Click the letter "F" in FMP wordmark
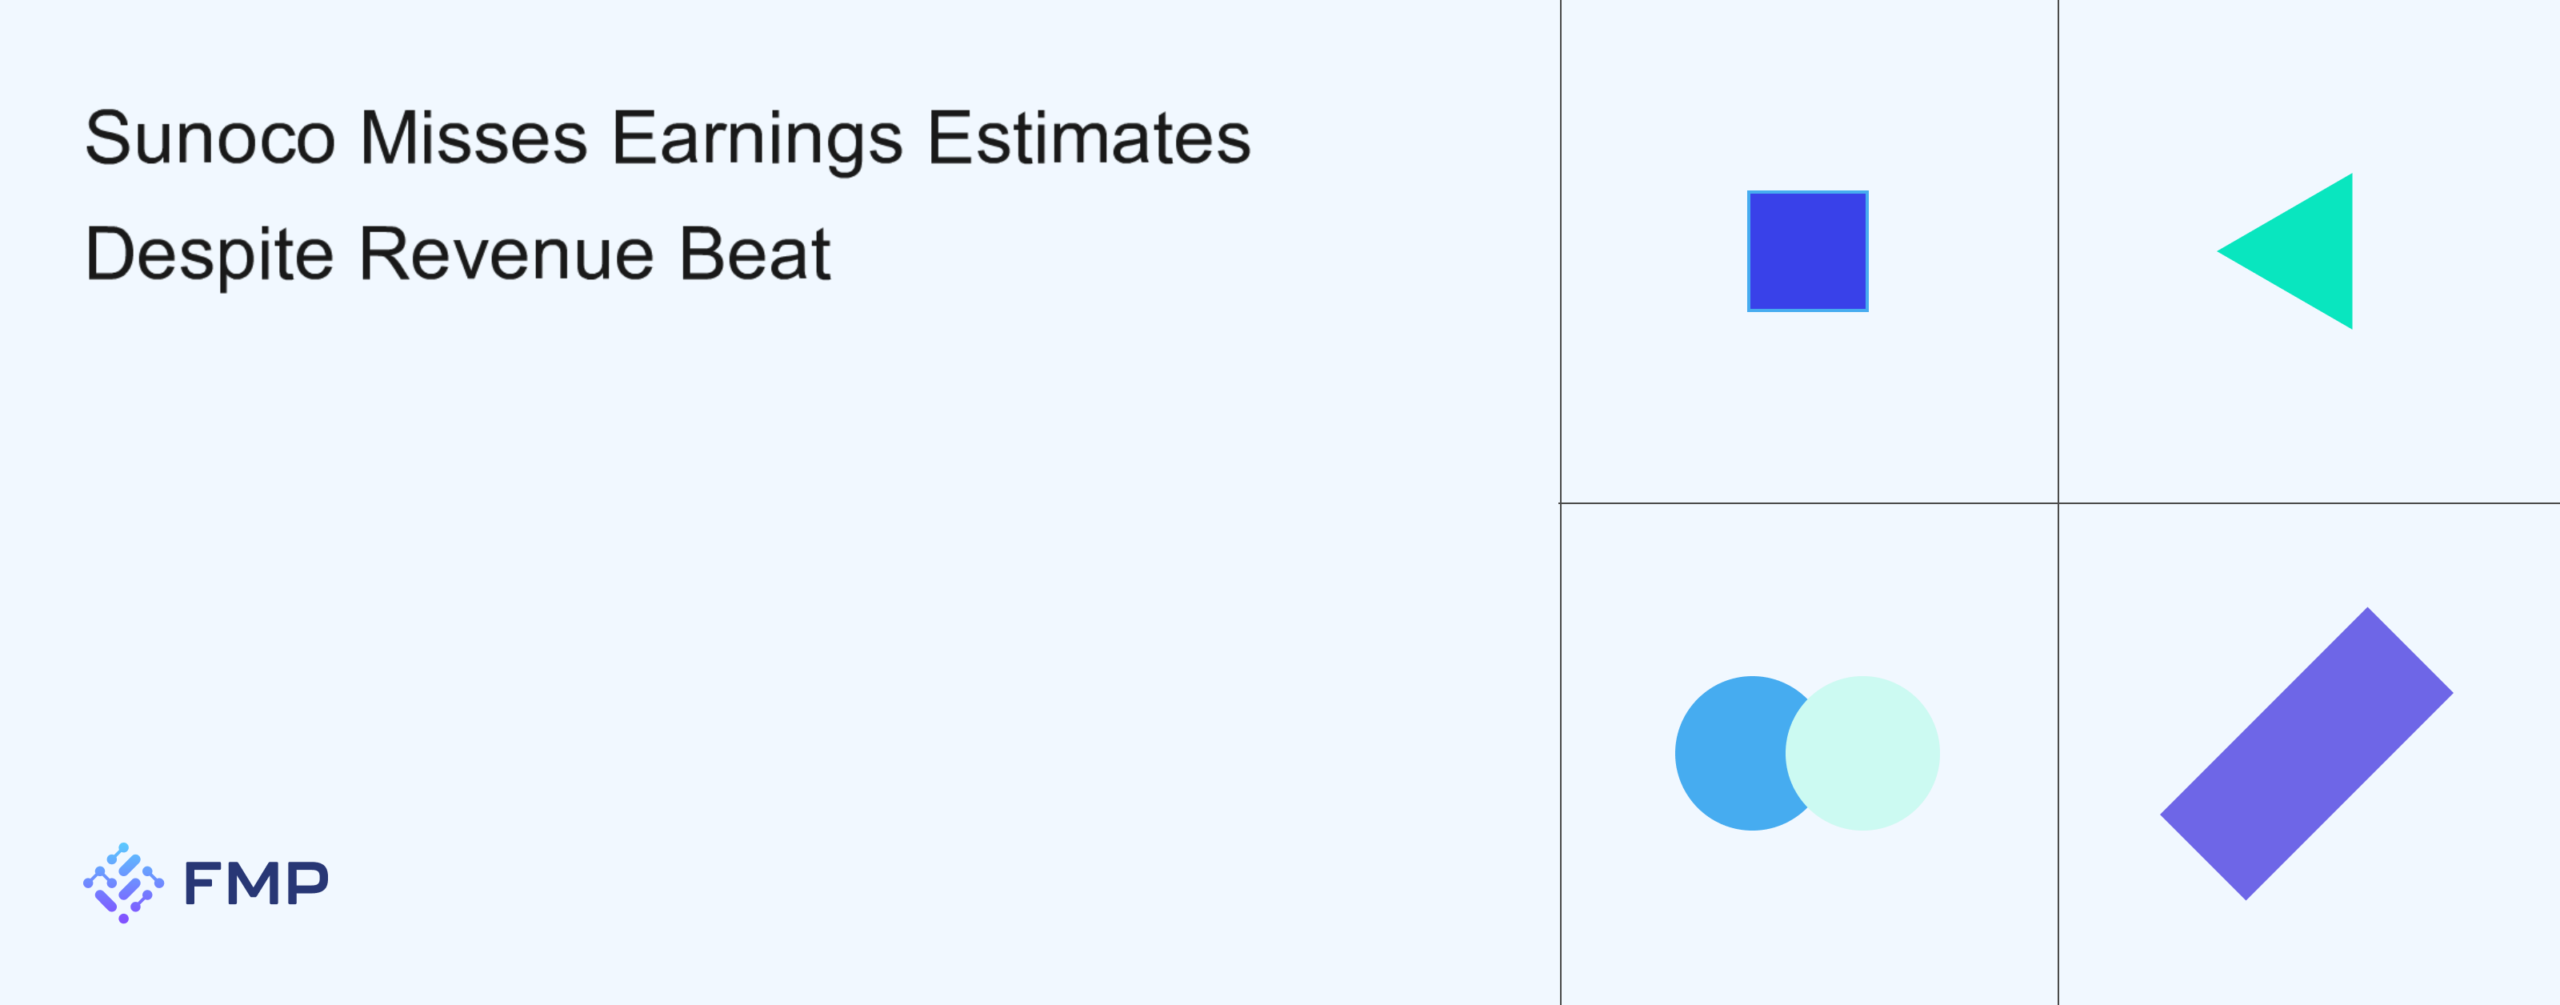Viewport: 2560px width, 1005px height. [x=203, y=884]
